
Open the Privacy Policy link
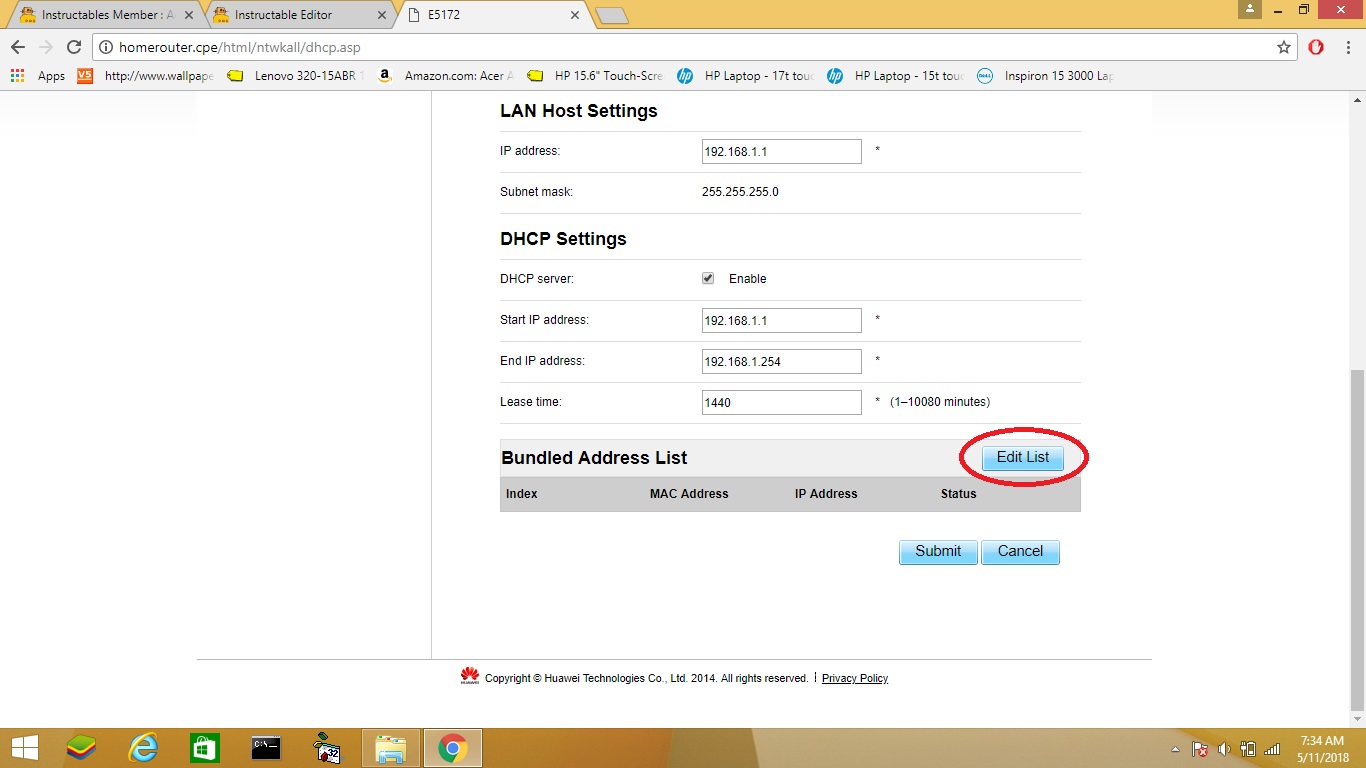[x=855, y=678]
